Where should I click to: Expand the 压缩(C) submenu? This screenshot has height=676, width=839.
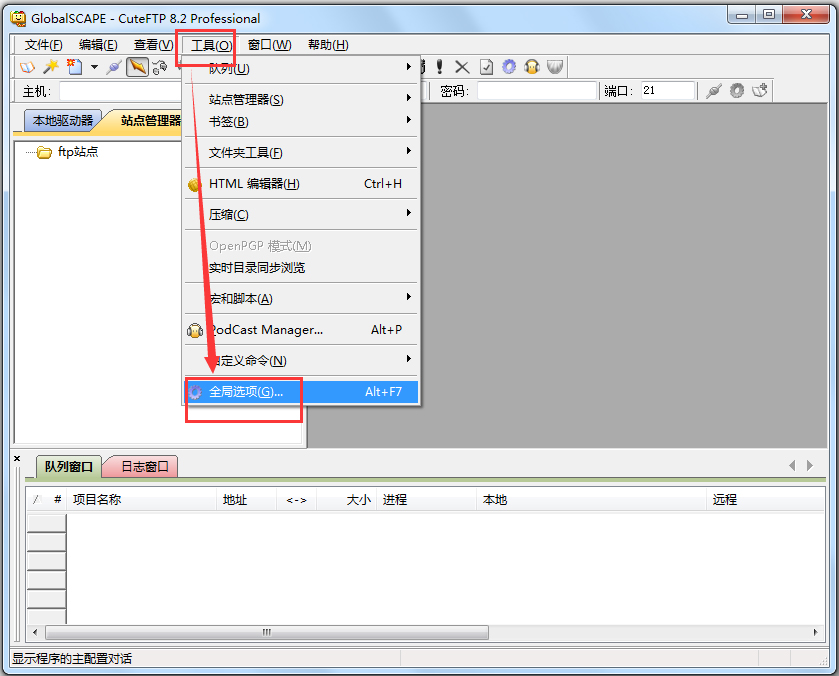point(301,215)
